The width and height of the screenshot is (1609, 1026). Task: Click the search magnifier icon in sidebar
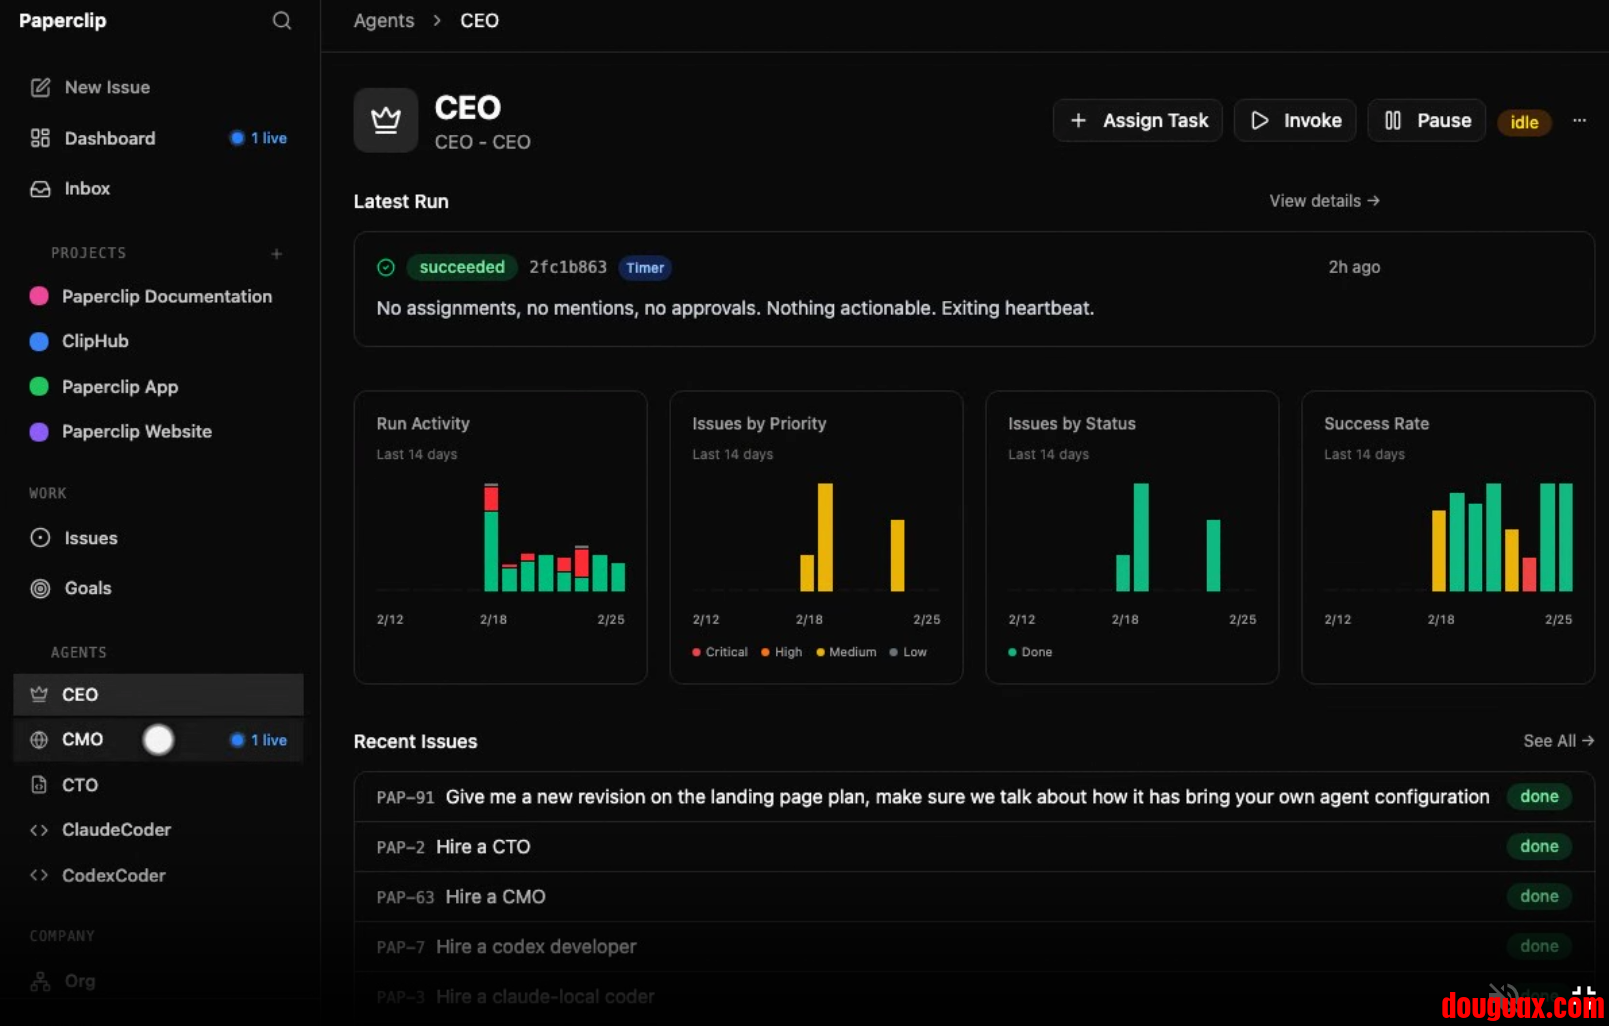point(282,21)
